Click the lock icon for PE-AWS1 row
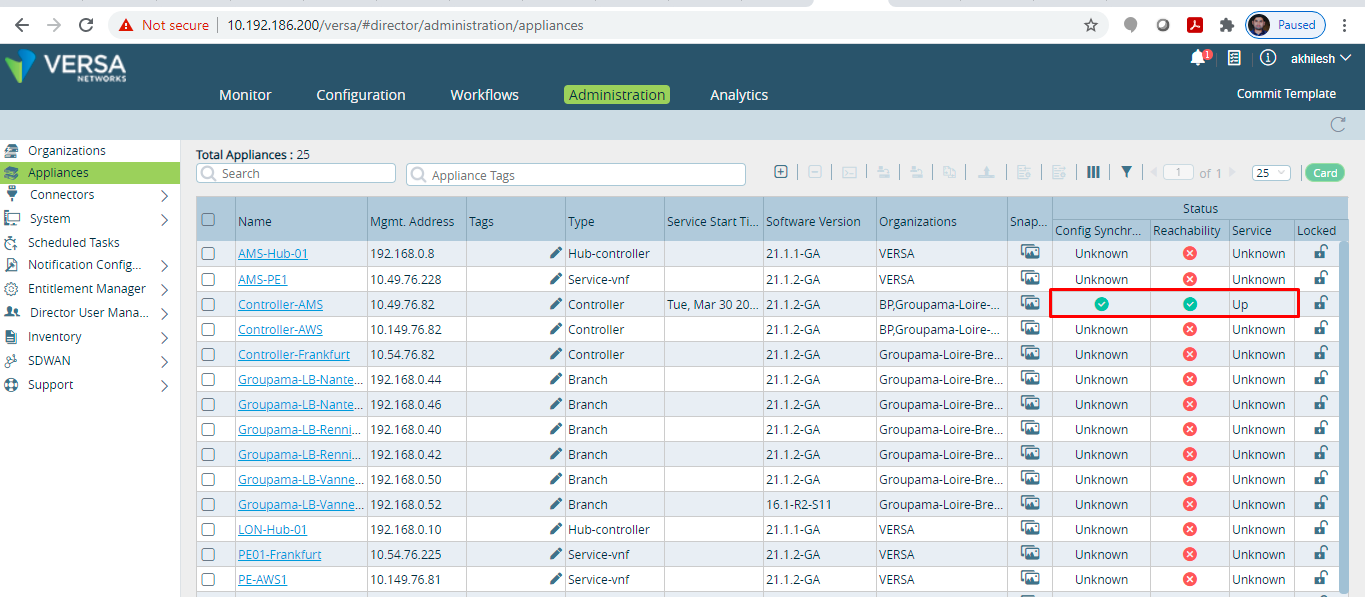The width and height of the screenshot is (1365, 597). pyautogui.click(x=1320, y=577)
